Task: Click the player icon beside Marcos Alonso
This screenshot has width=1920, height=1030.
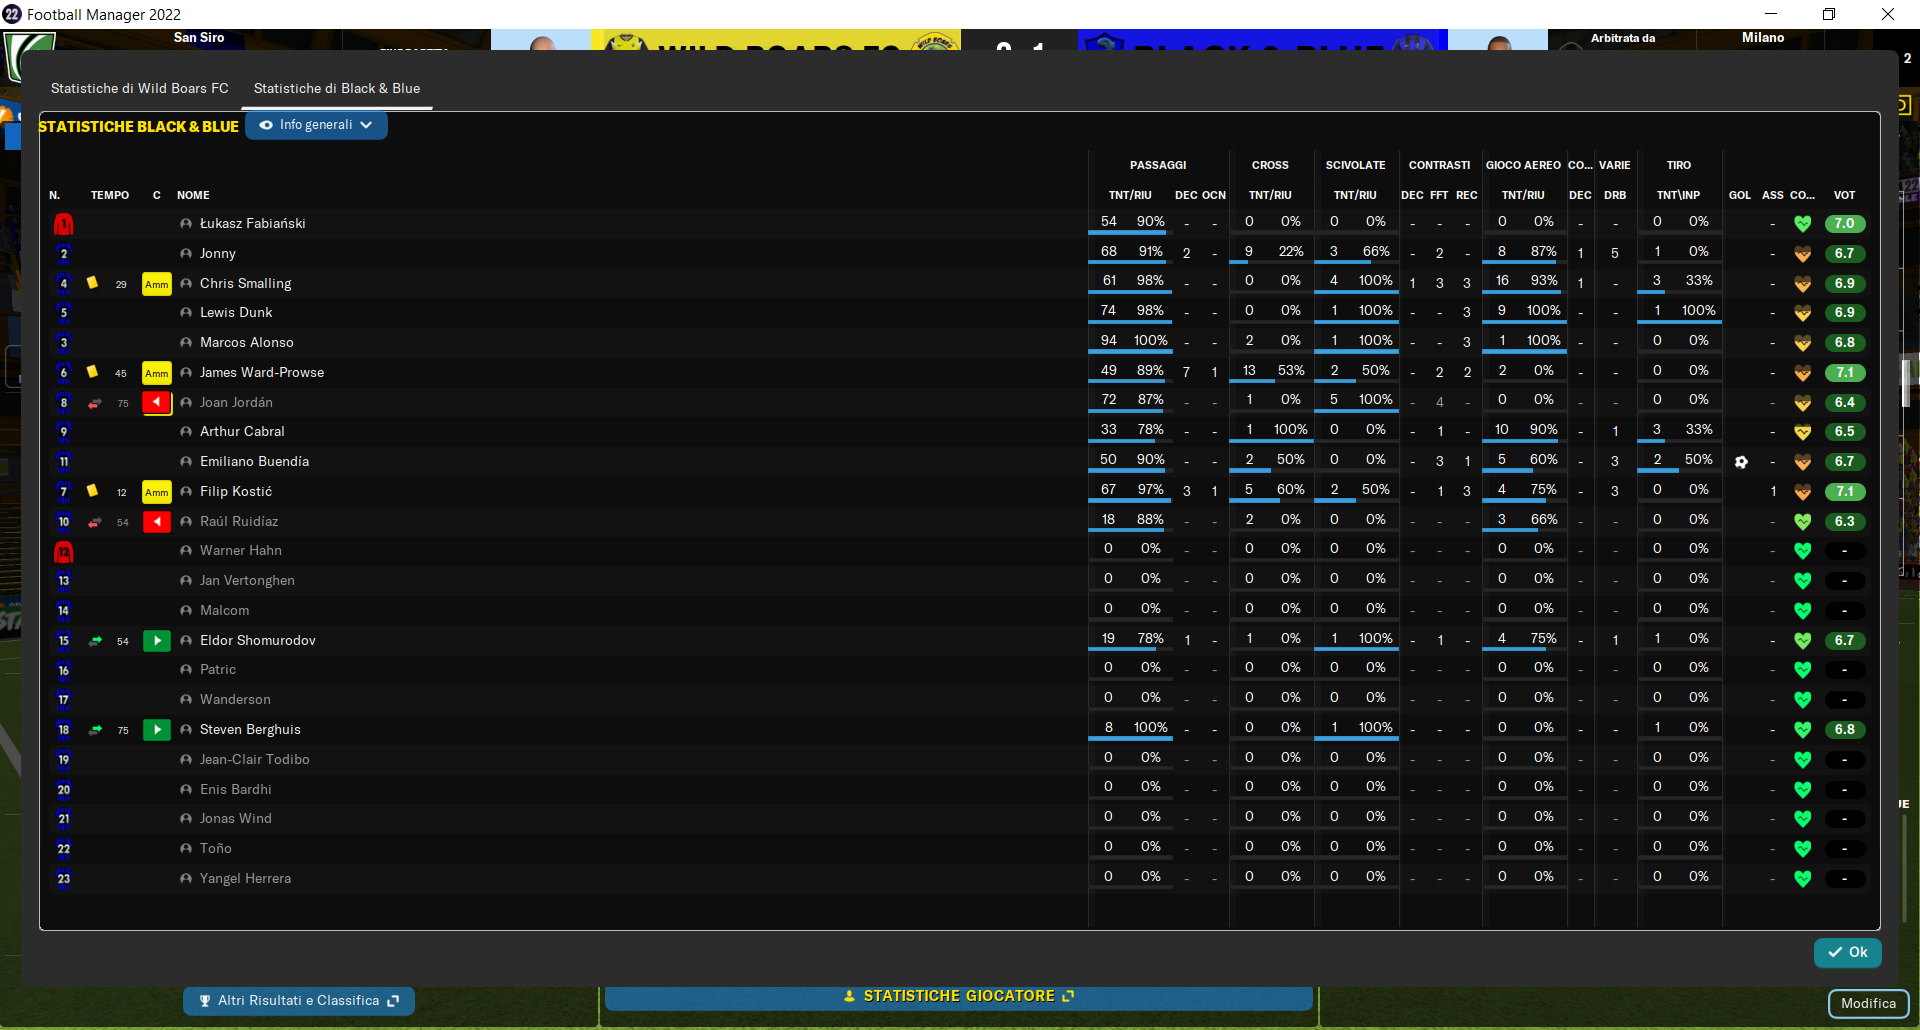Action: point(186,343)
